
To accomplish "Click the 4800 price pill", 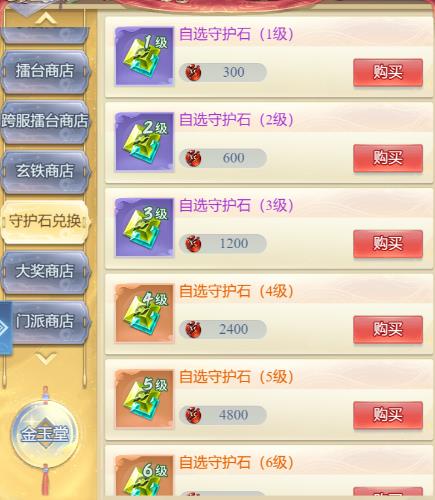I will 223,415.
